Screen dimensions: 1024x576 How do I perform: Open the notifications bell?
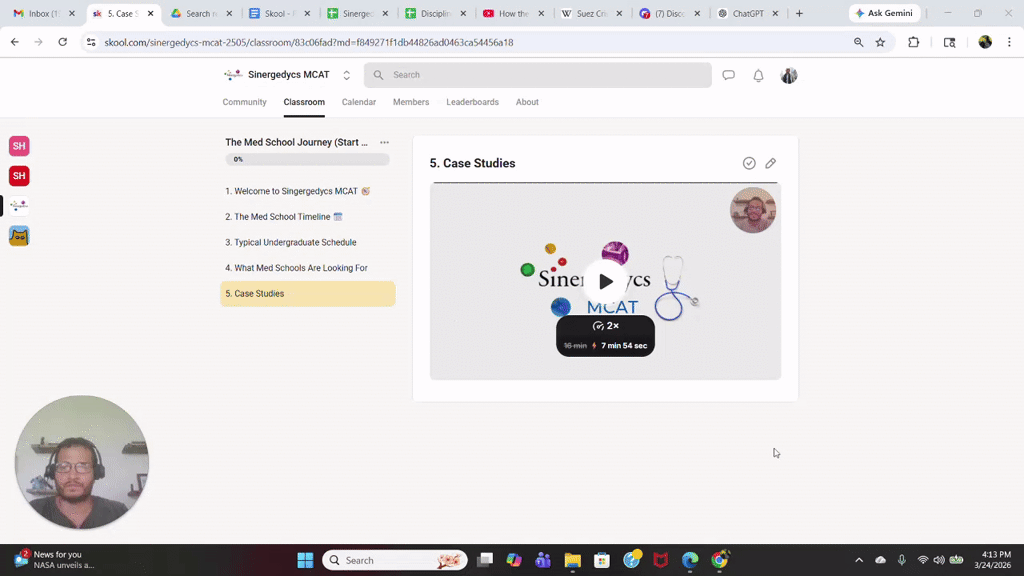(758, 75)
